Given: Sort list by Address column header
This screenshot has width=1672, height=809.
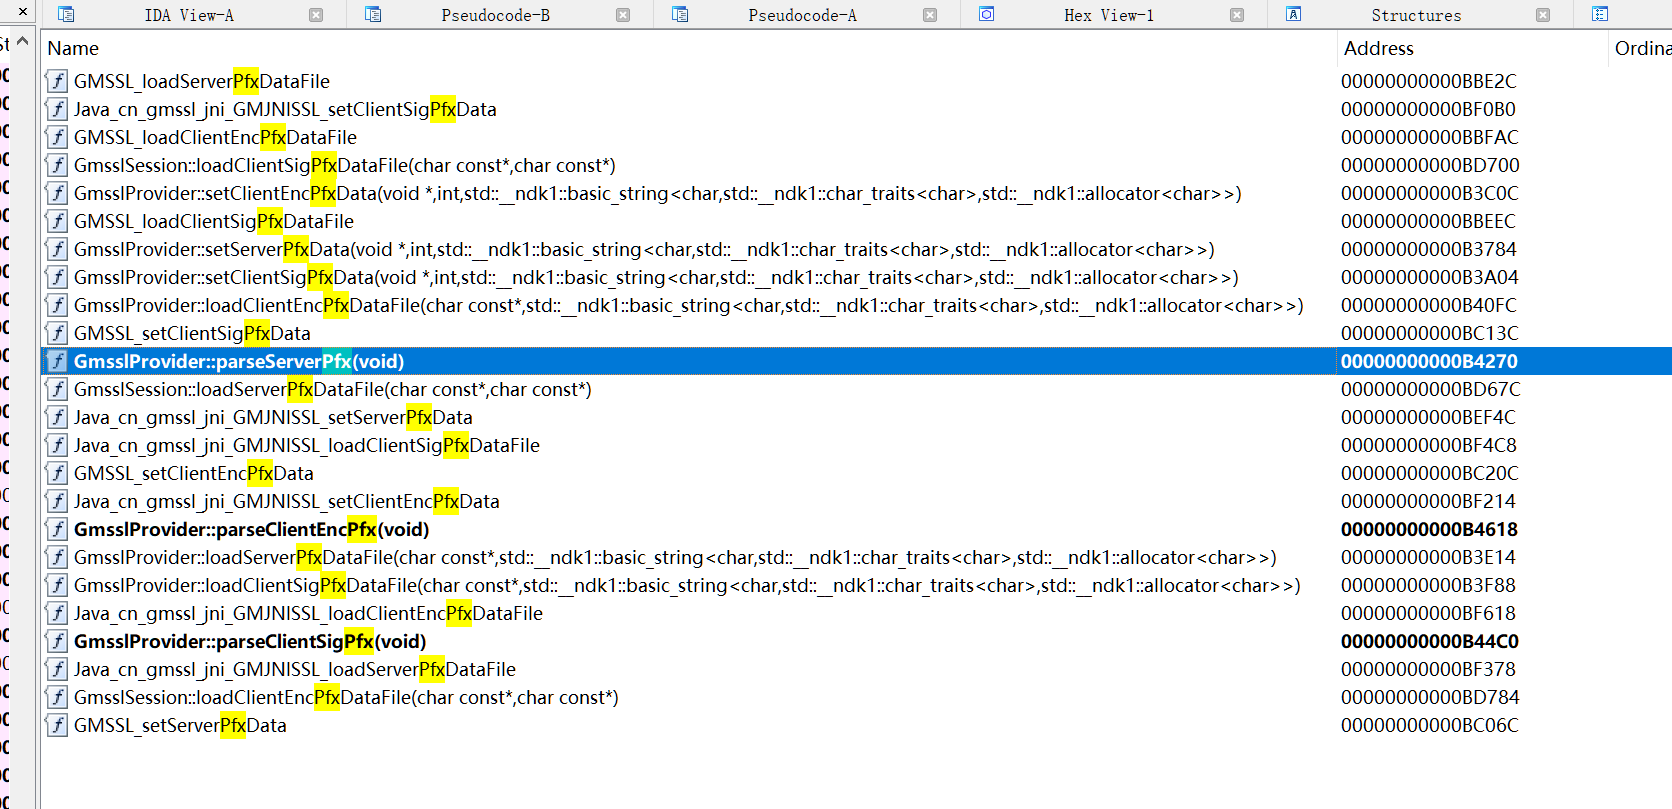Looking at the screenshot, I should 1378,48.
